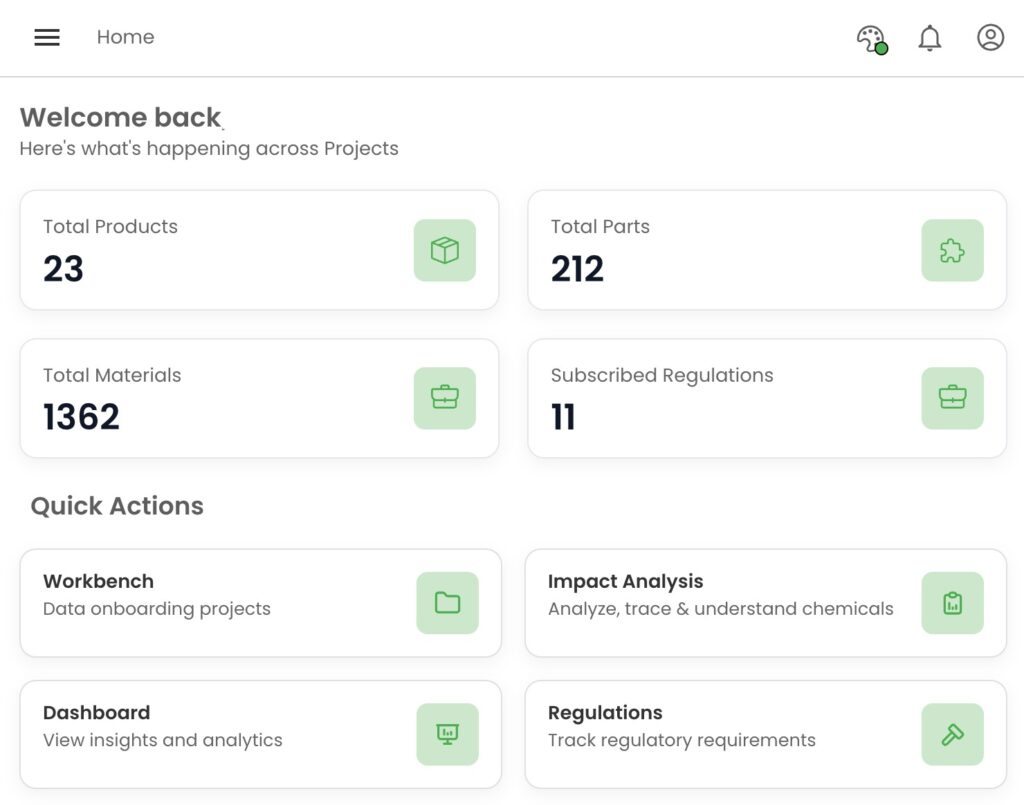Screen dimensions: 1024x805
Task: Click the Total Products box icon
Action: (x=445, y=250)
